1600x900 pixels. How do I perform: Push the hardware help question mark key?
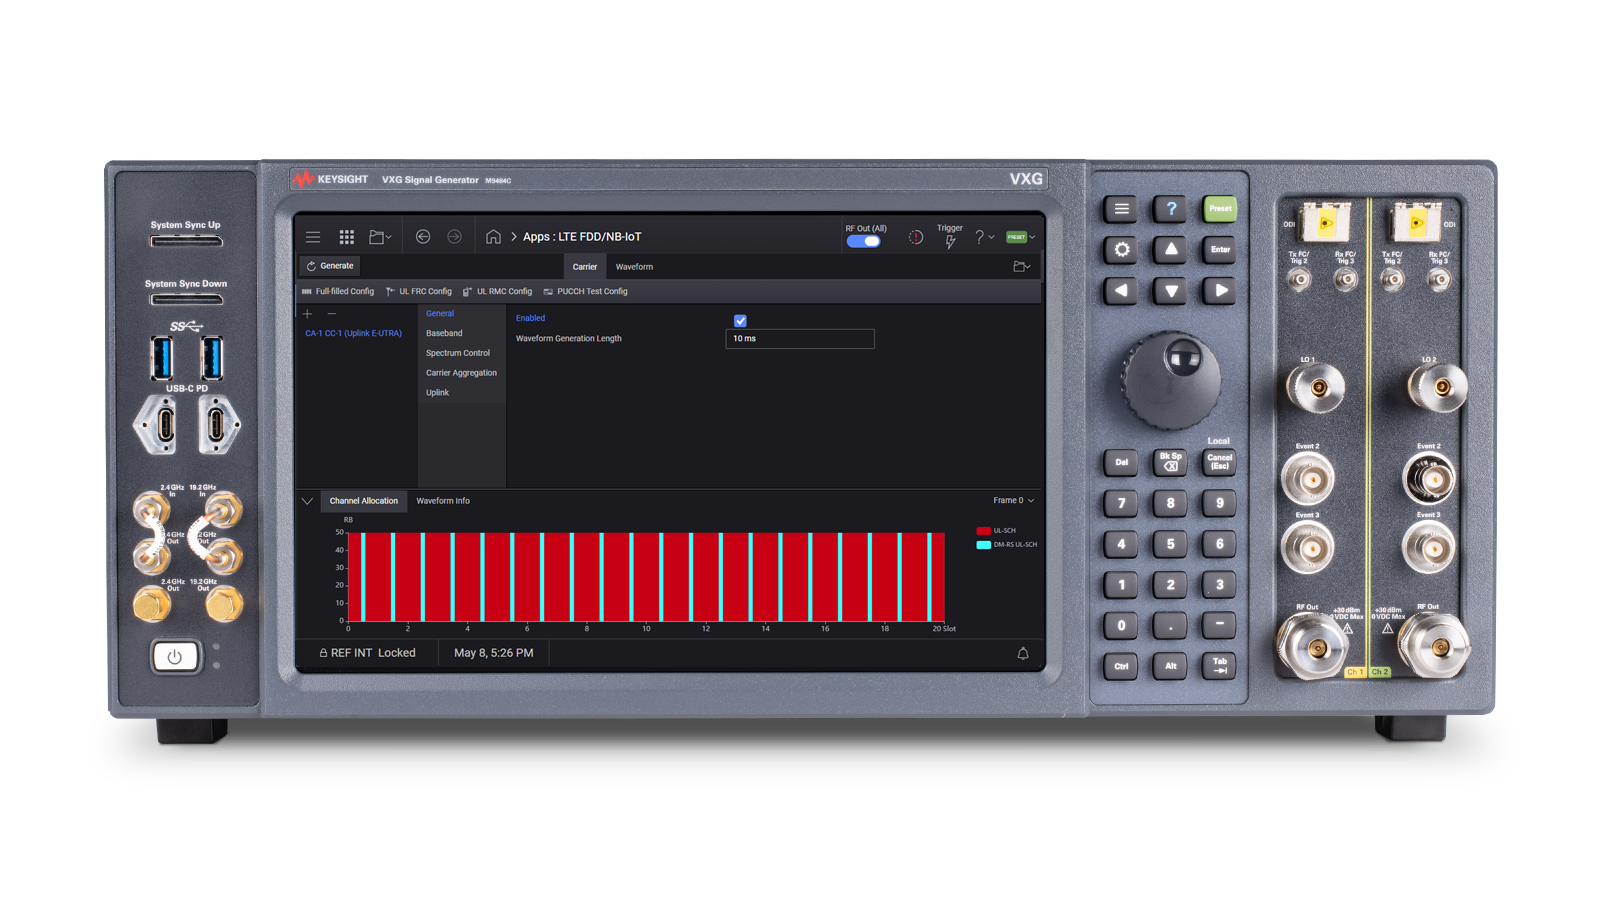pos(1171,209)
